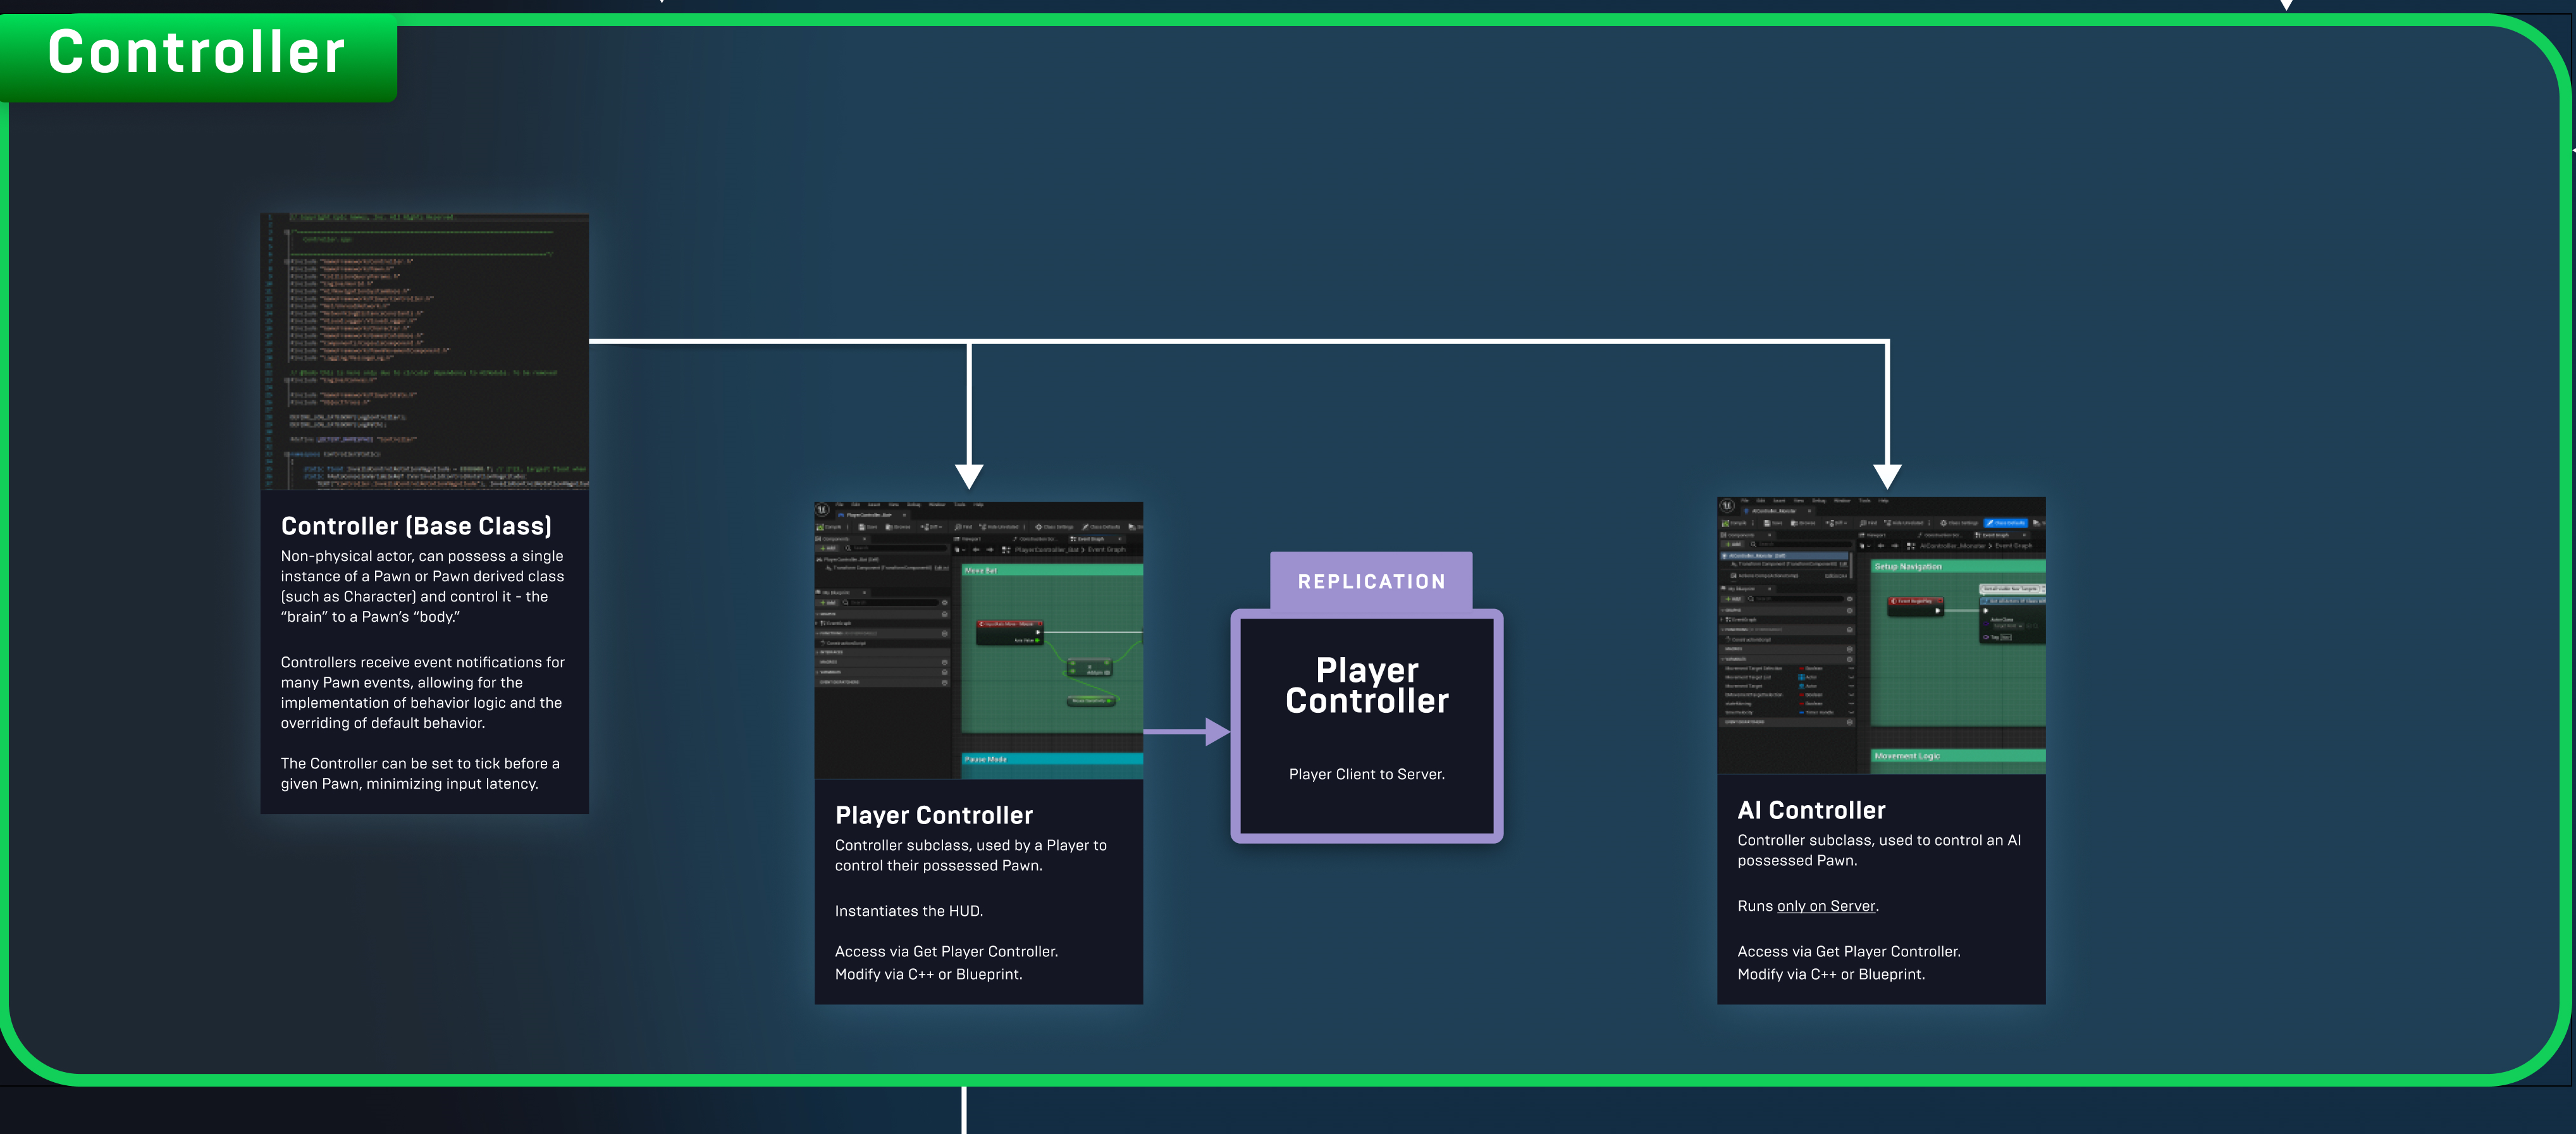Select Event Graph tab in PlayerController editor
The image size is (2576, 1134).
[x=1091, y=539]
